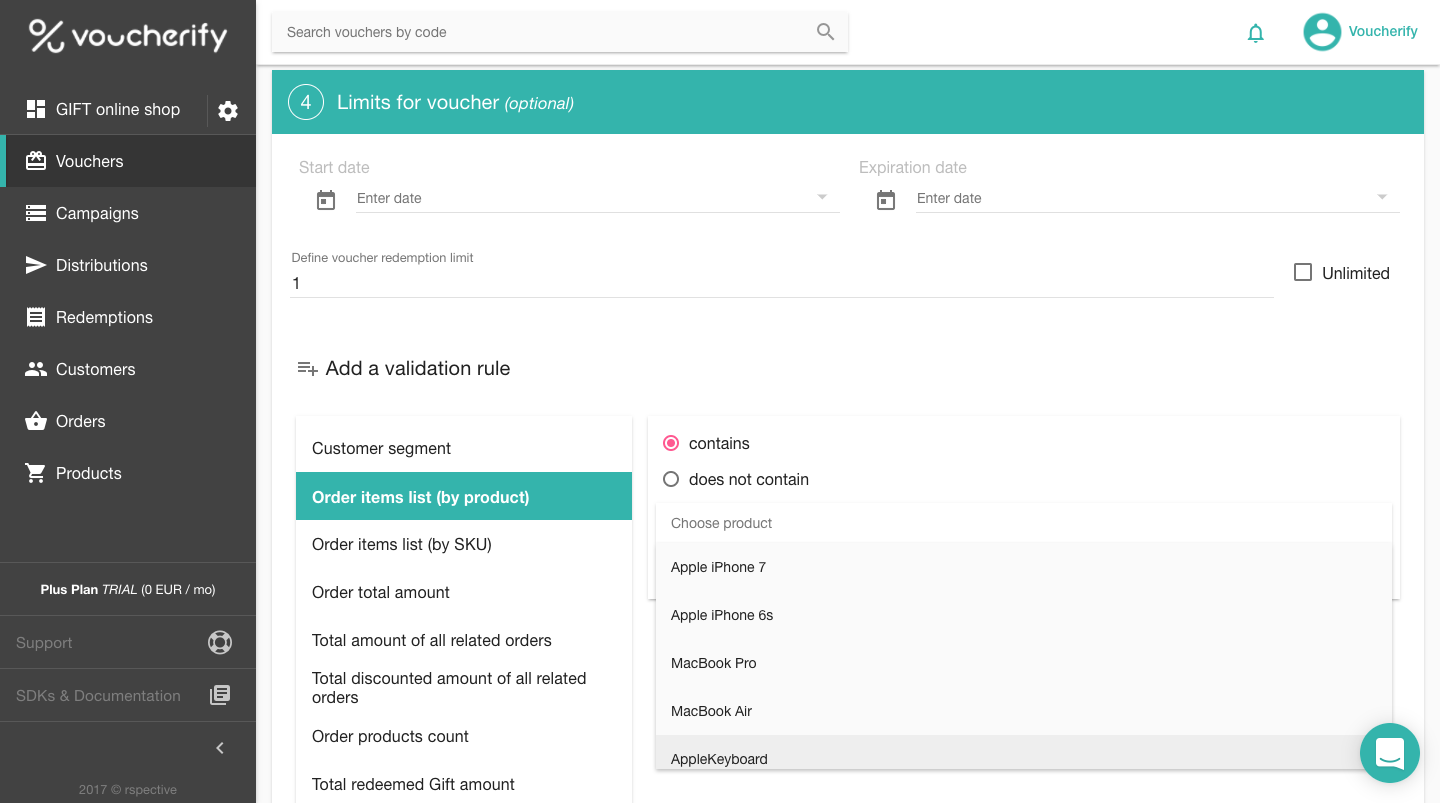Select the 'contains' radio button
The height and width of the screenshot is (803, 1440).
pyautogui.click(x=671, y=443)
